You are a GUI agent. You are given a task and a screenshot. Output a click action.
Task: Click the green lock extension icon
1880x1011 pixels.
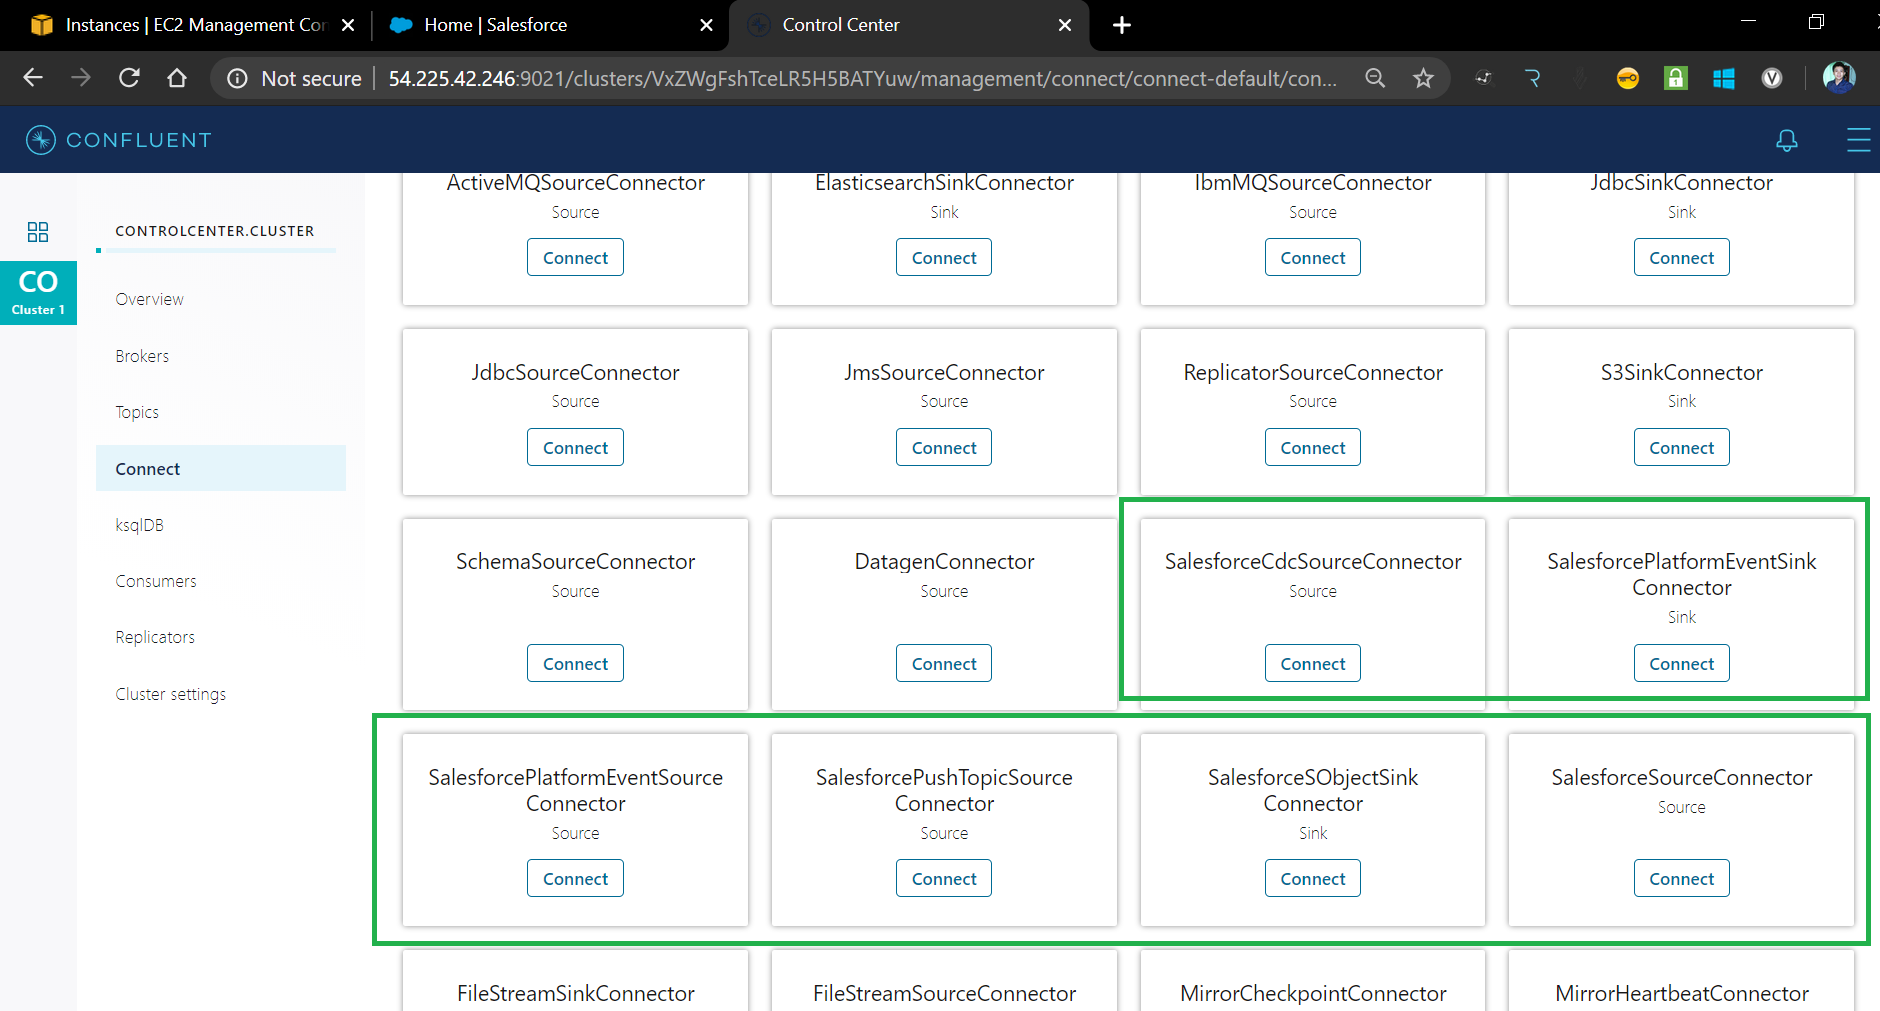[1676, 78]
